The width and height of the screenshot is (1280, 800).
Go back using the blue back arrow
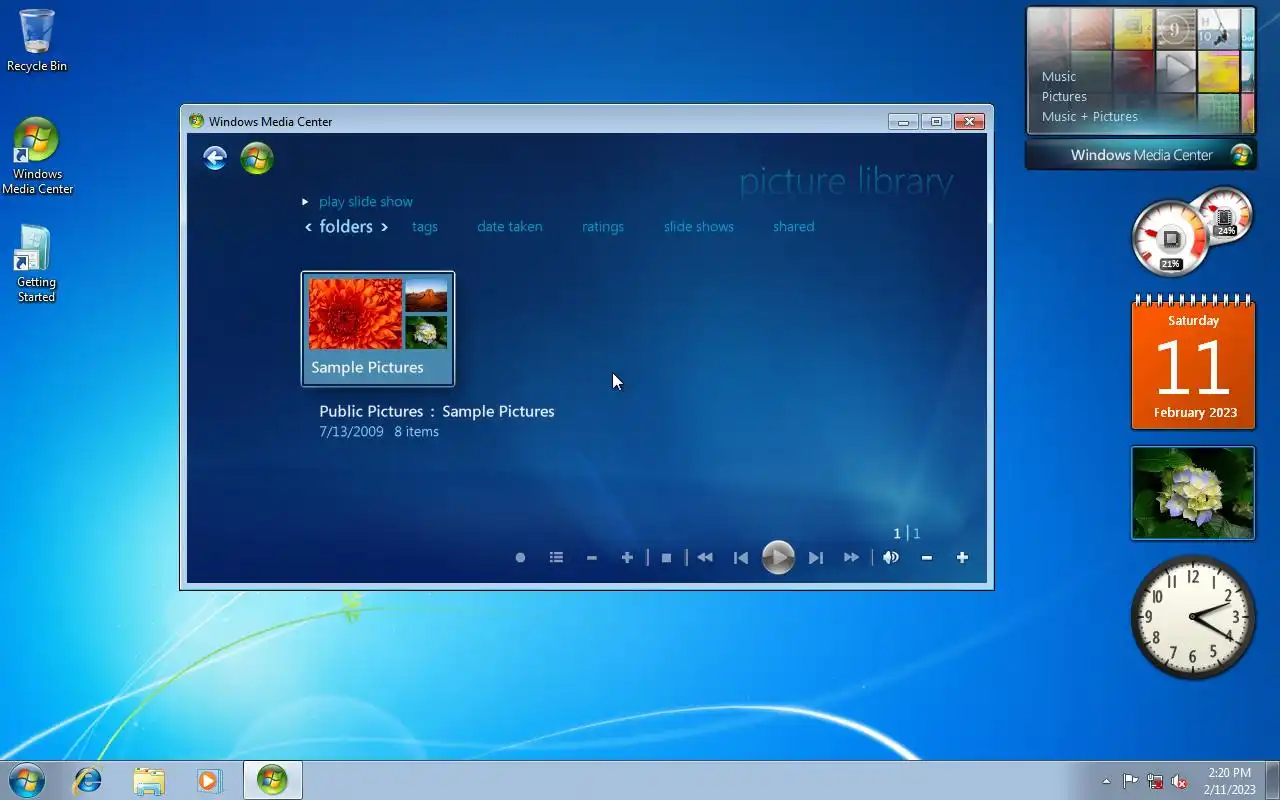coord(215,158)
